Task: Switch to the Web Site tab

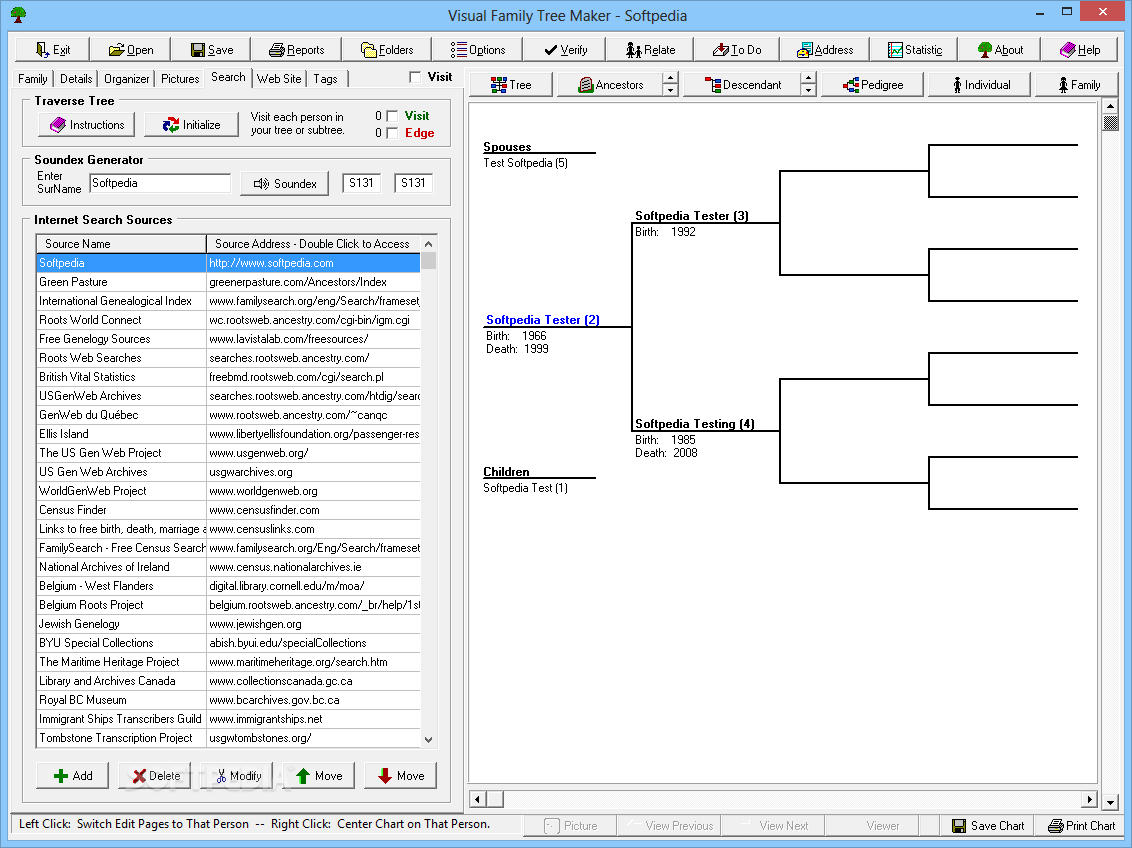Action: (279, 79)
